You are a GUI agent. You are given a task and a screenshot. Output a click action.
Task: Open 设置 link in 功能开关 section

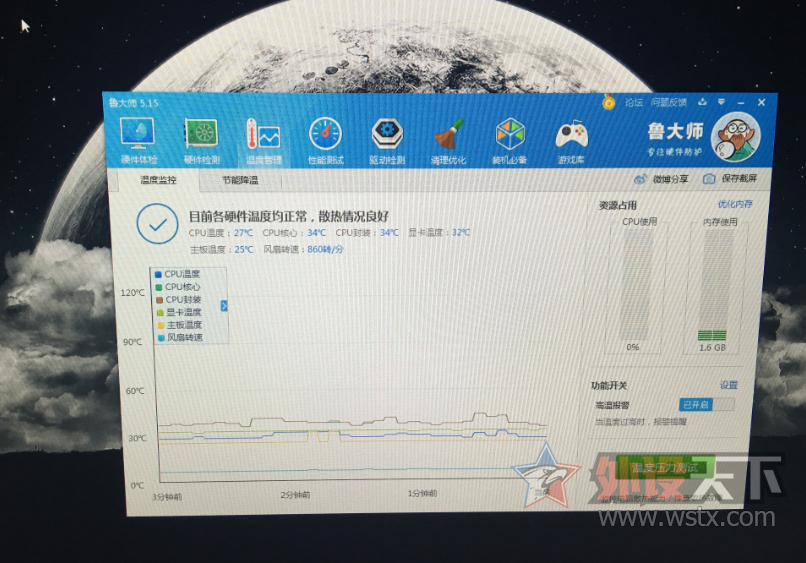pos(728,385)
